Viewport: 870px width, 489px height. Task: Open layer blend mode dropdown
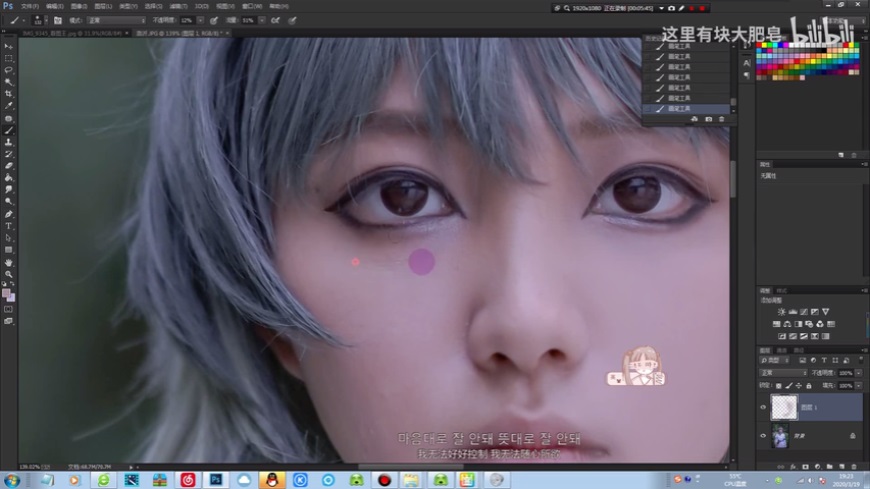coord(783,373)
